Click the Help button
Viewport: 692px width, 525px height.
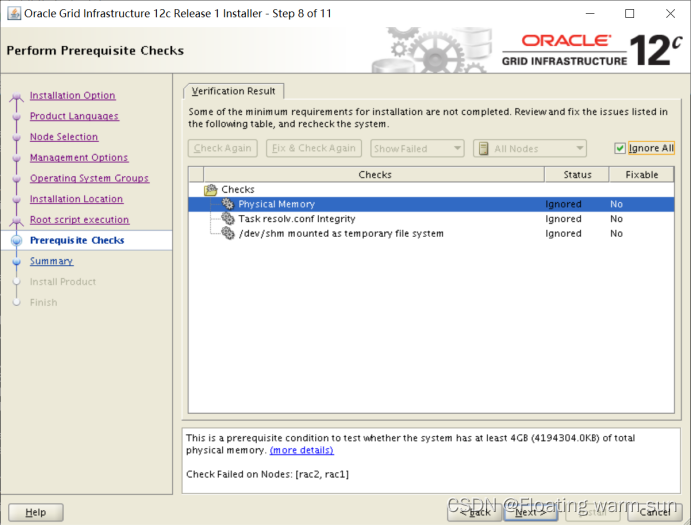coord(36,512)
